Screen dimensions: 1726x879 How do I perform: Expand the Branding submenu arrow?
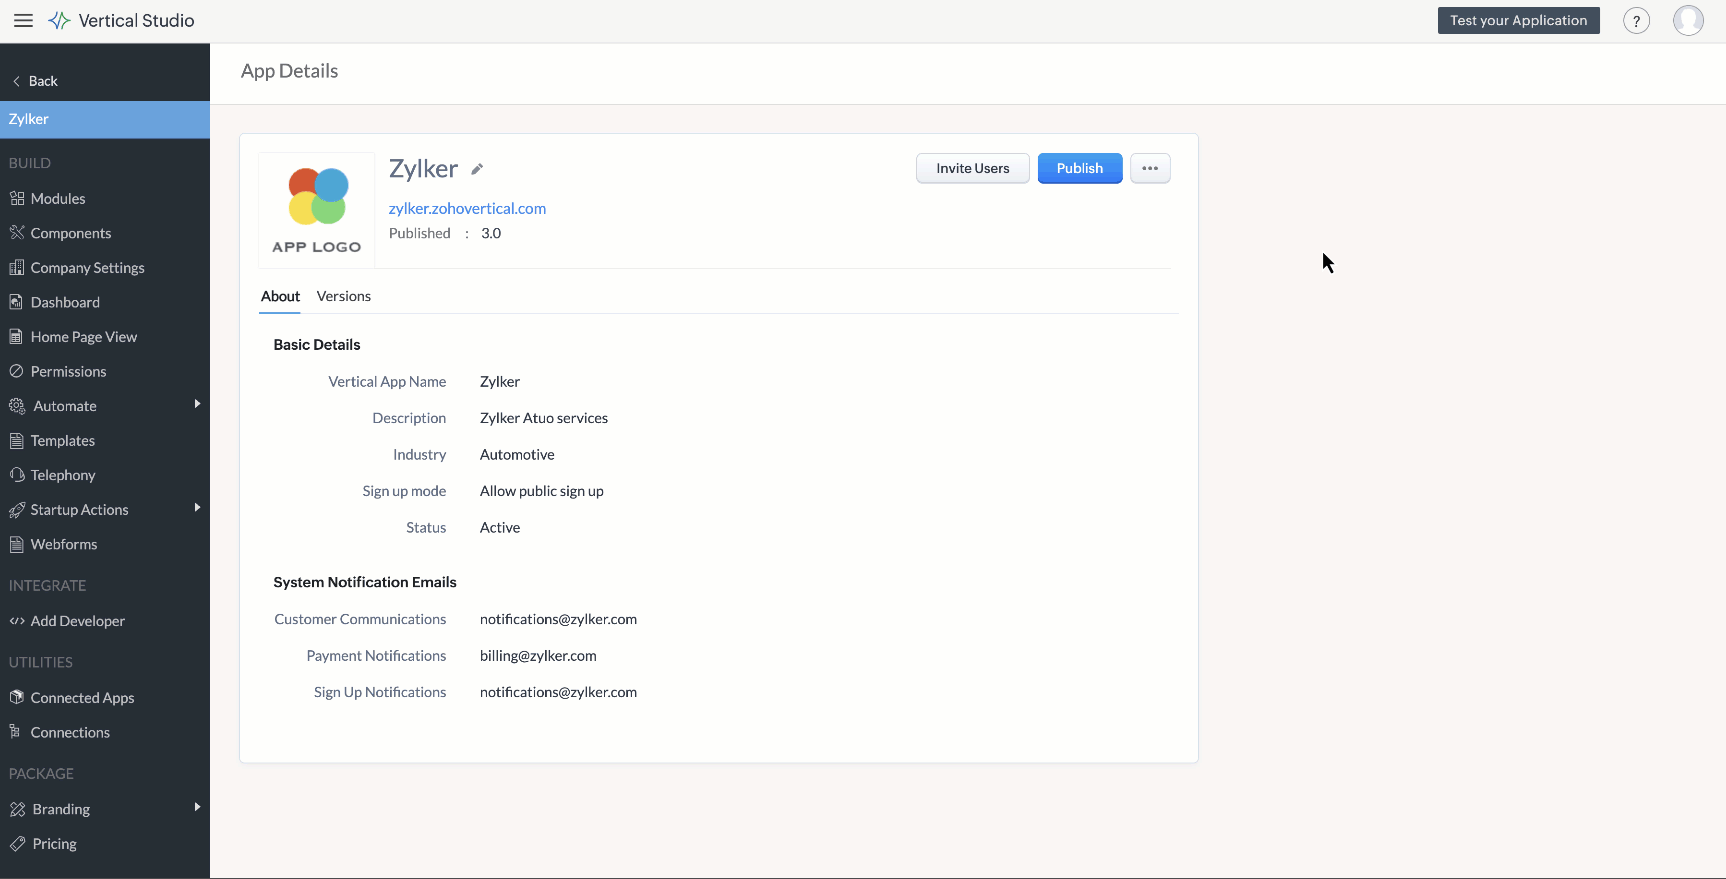point(197,807)
